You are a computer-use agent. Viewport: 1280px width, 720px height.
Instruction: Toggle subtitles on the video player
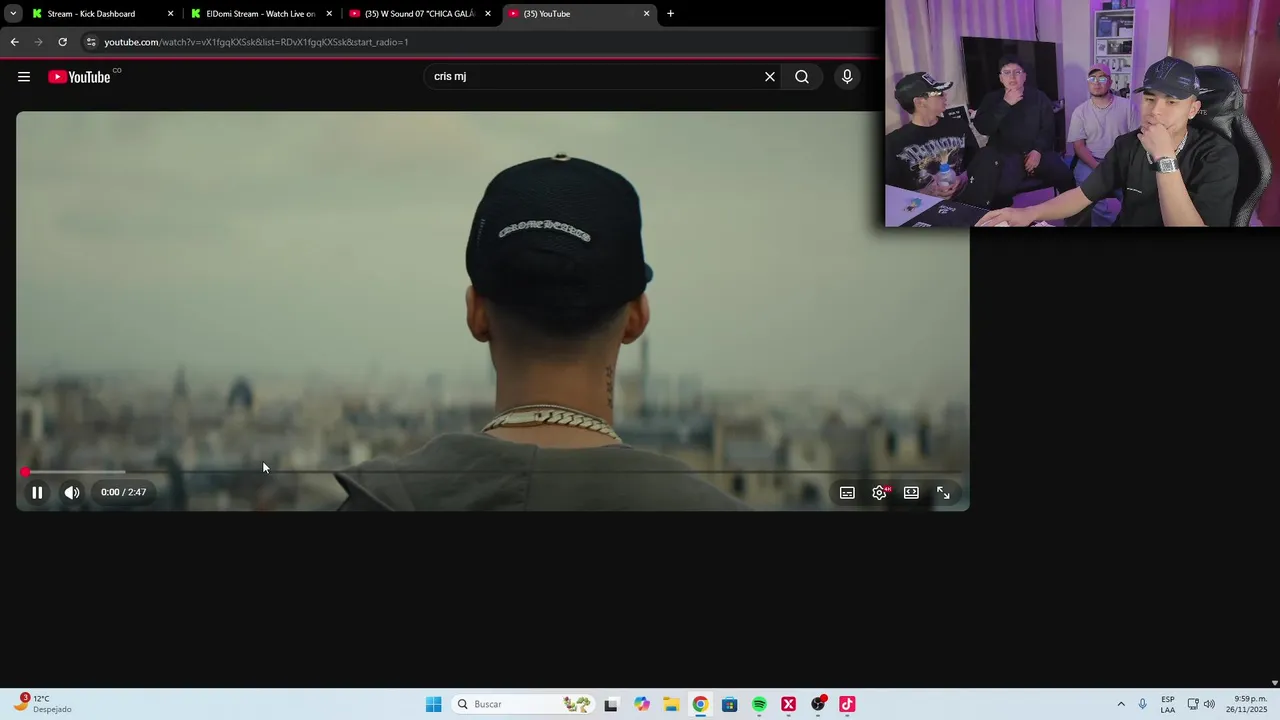tap(847, 493)
